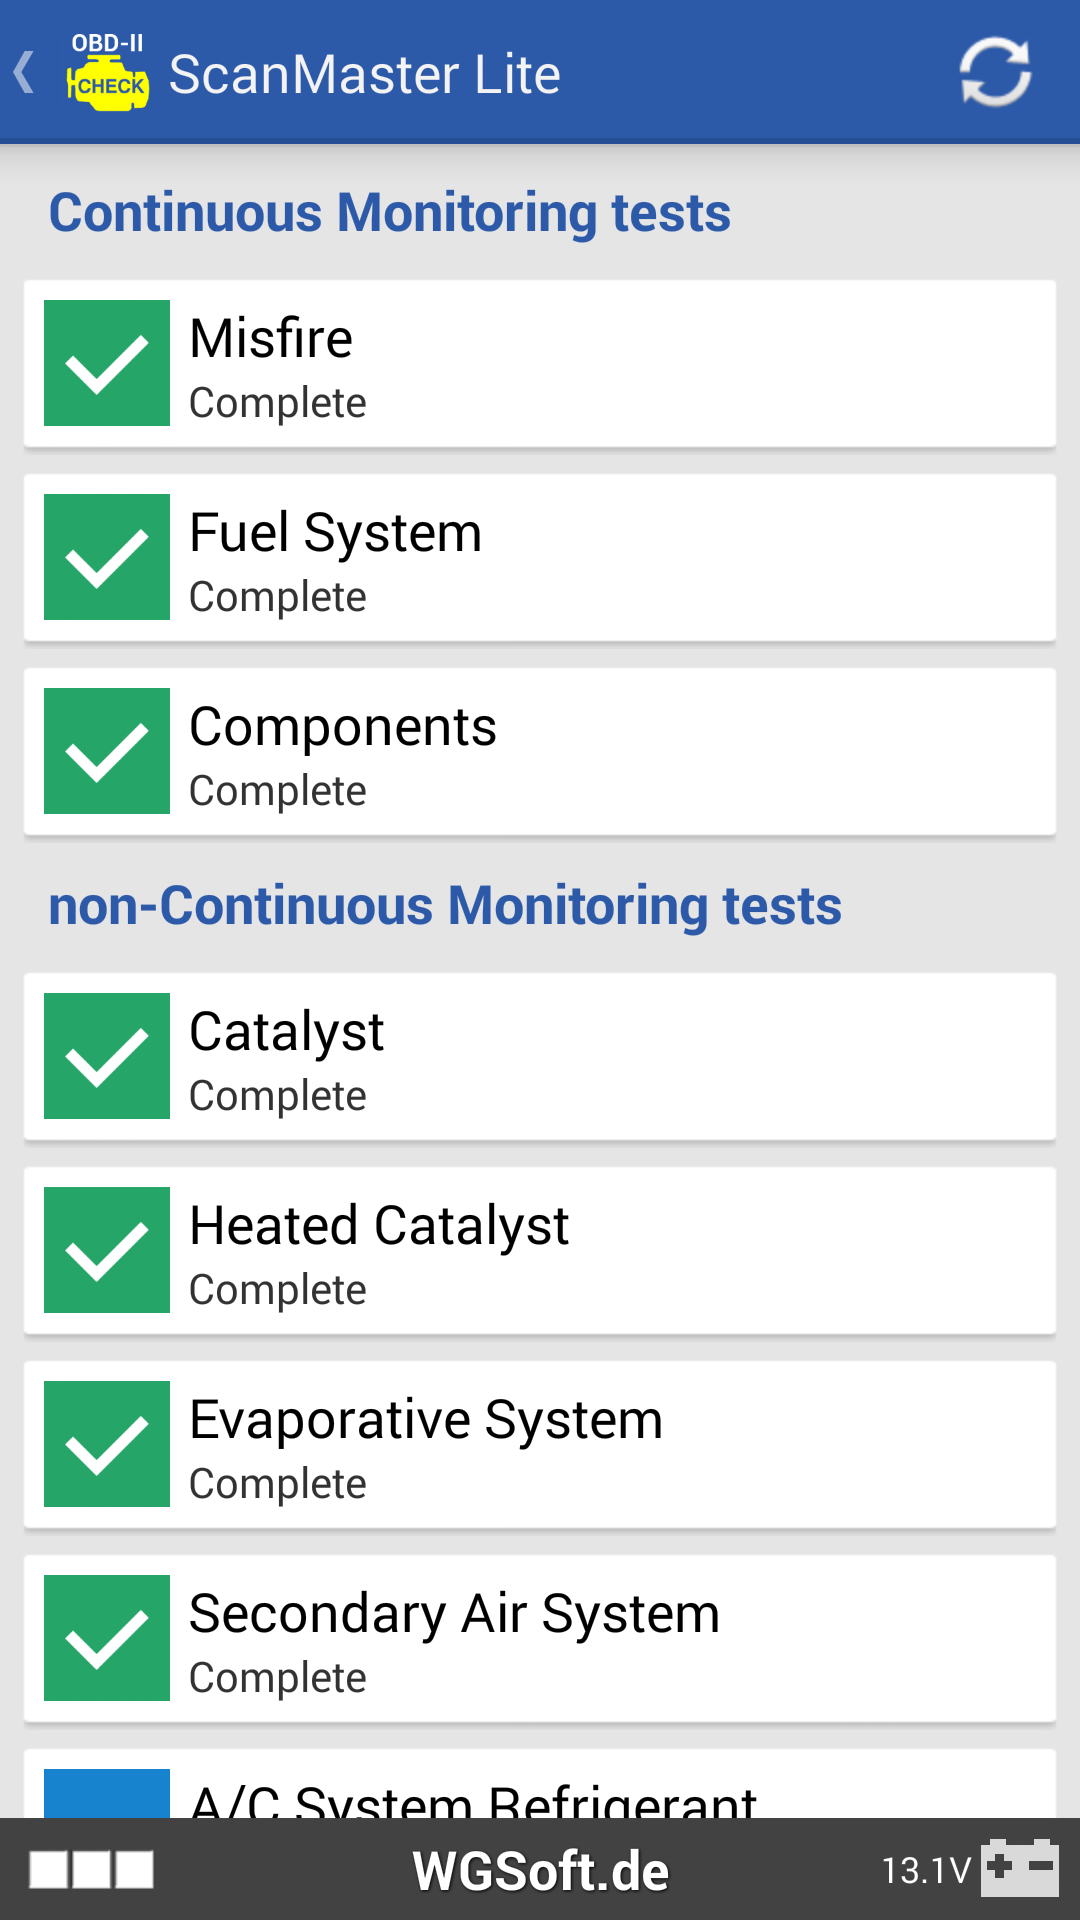
Task: Tap the battery icon in the footer
Action: [x=1019, y=1867]
